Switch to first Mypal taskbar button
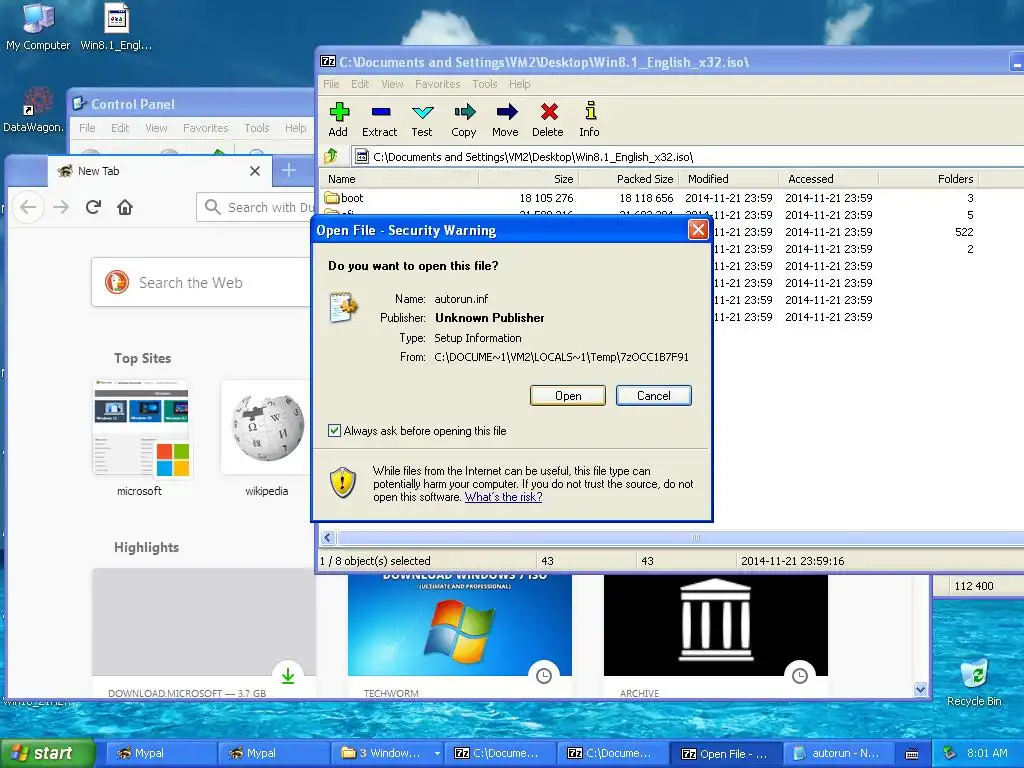This screenshot has height=768, width=1024. pos(159,754)
